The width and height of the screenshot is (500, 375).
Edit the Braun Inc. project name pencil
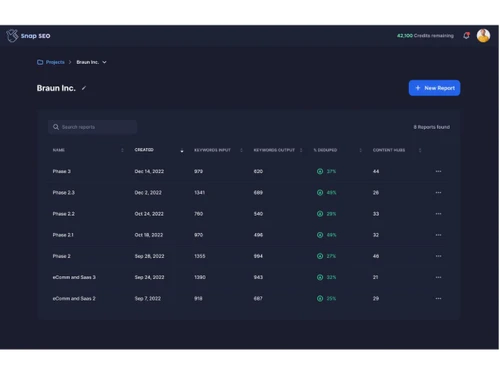click(x=84, y=88)
